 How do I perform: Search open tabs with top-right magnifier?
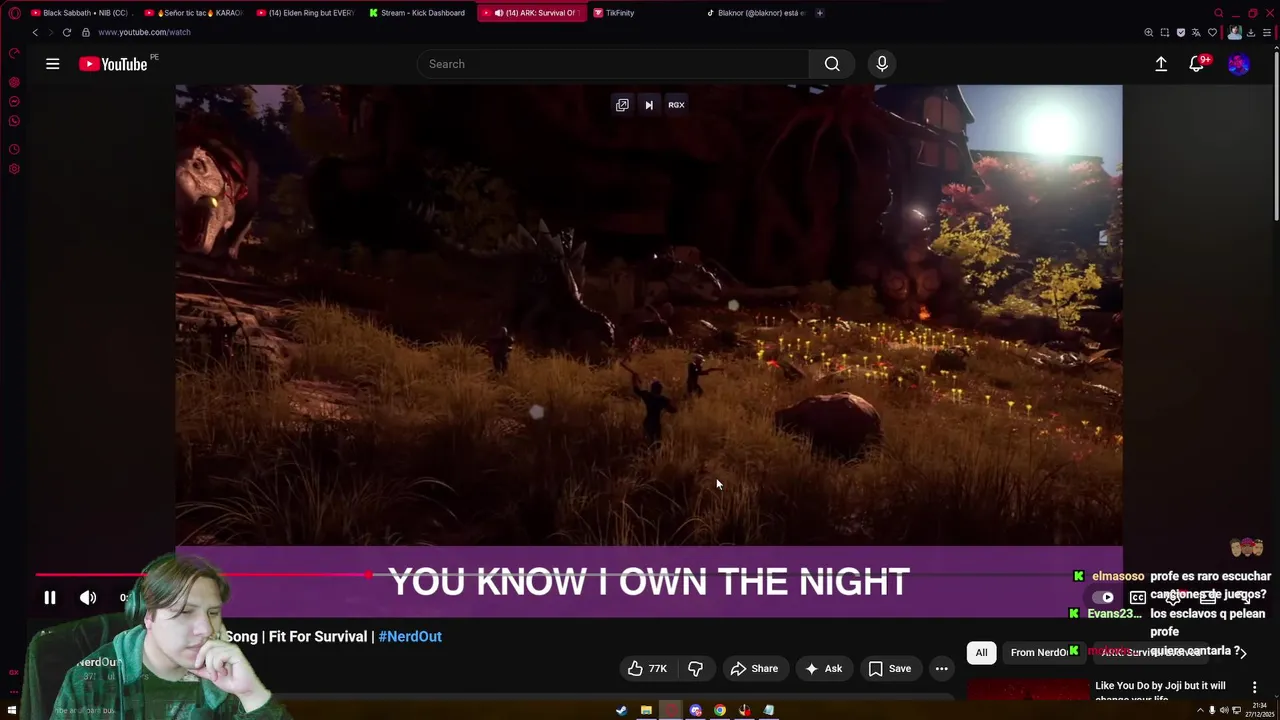pyautogui.click(x=1218, y=13)
